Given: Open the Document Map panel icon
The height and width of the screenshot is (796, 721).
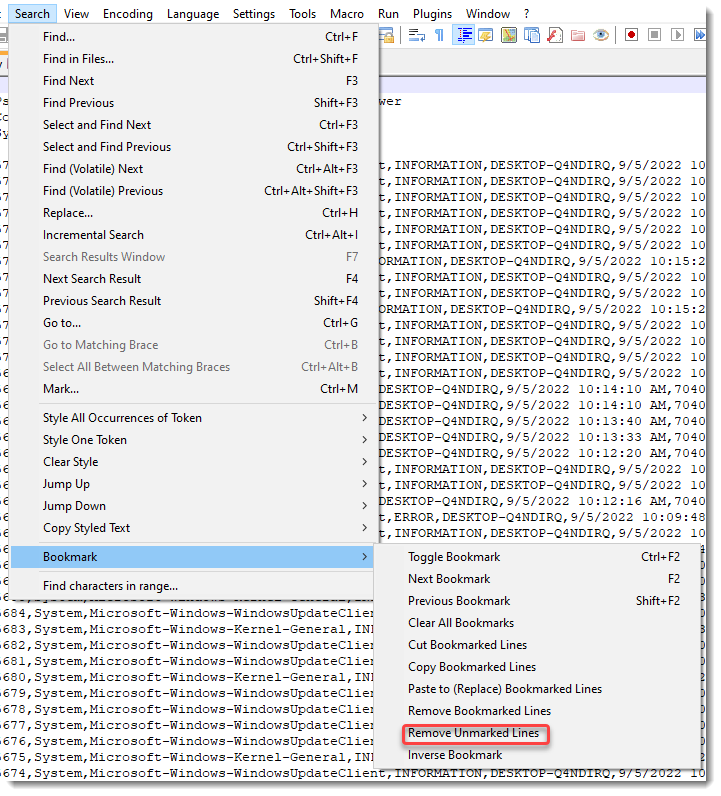Looking at the screenshot, I should pos(509,35).
